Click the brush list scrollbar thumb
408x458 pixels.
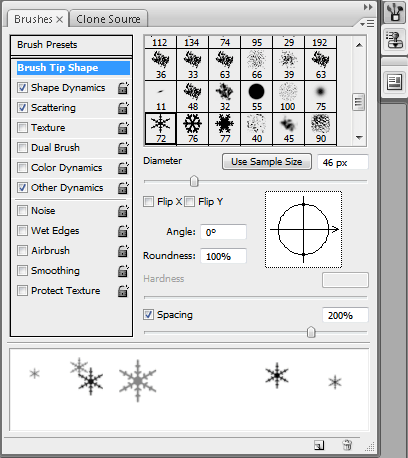click(359, 102)
